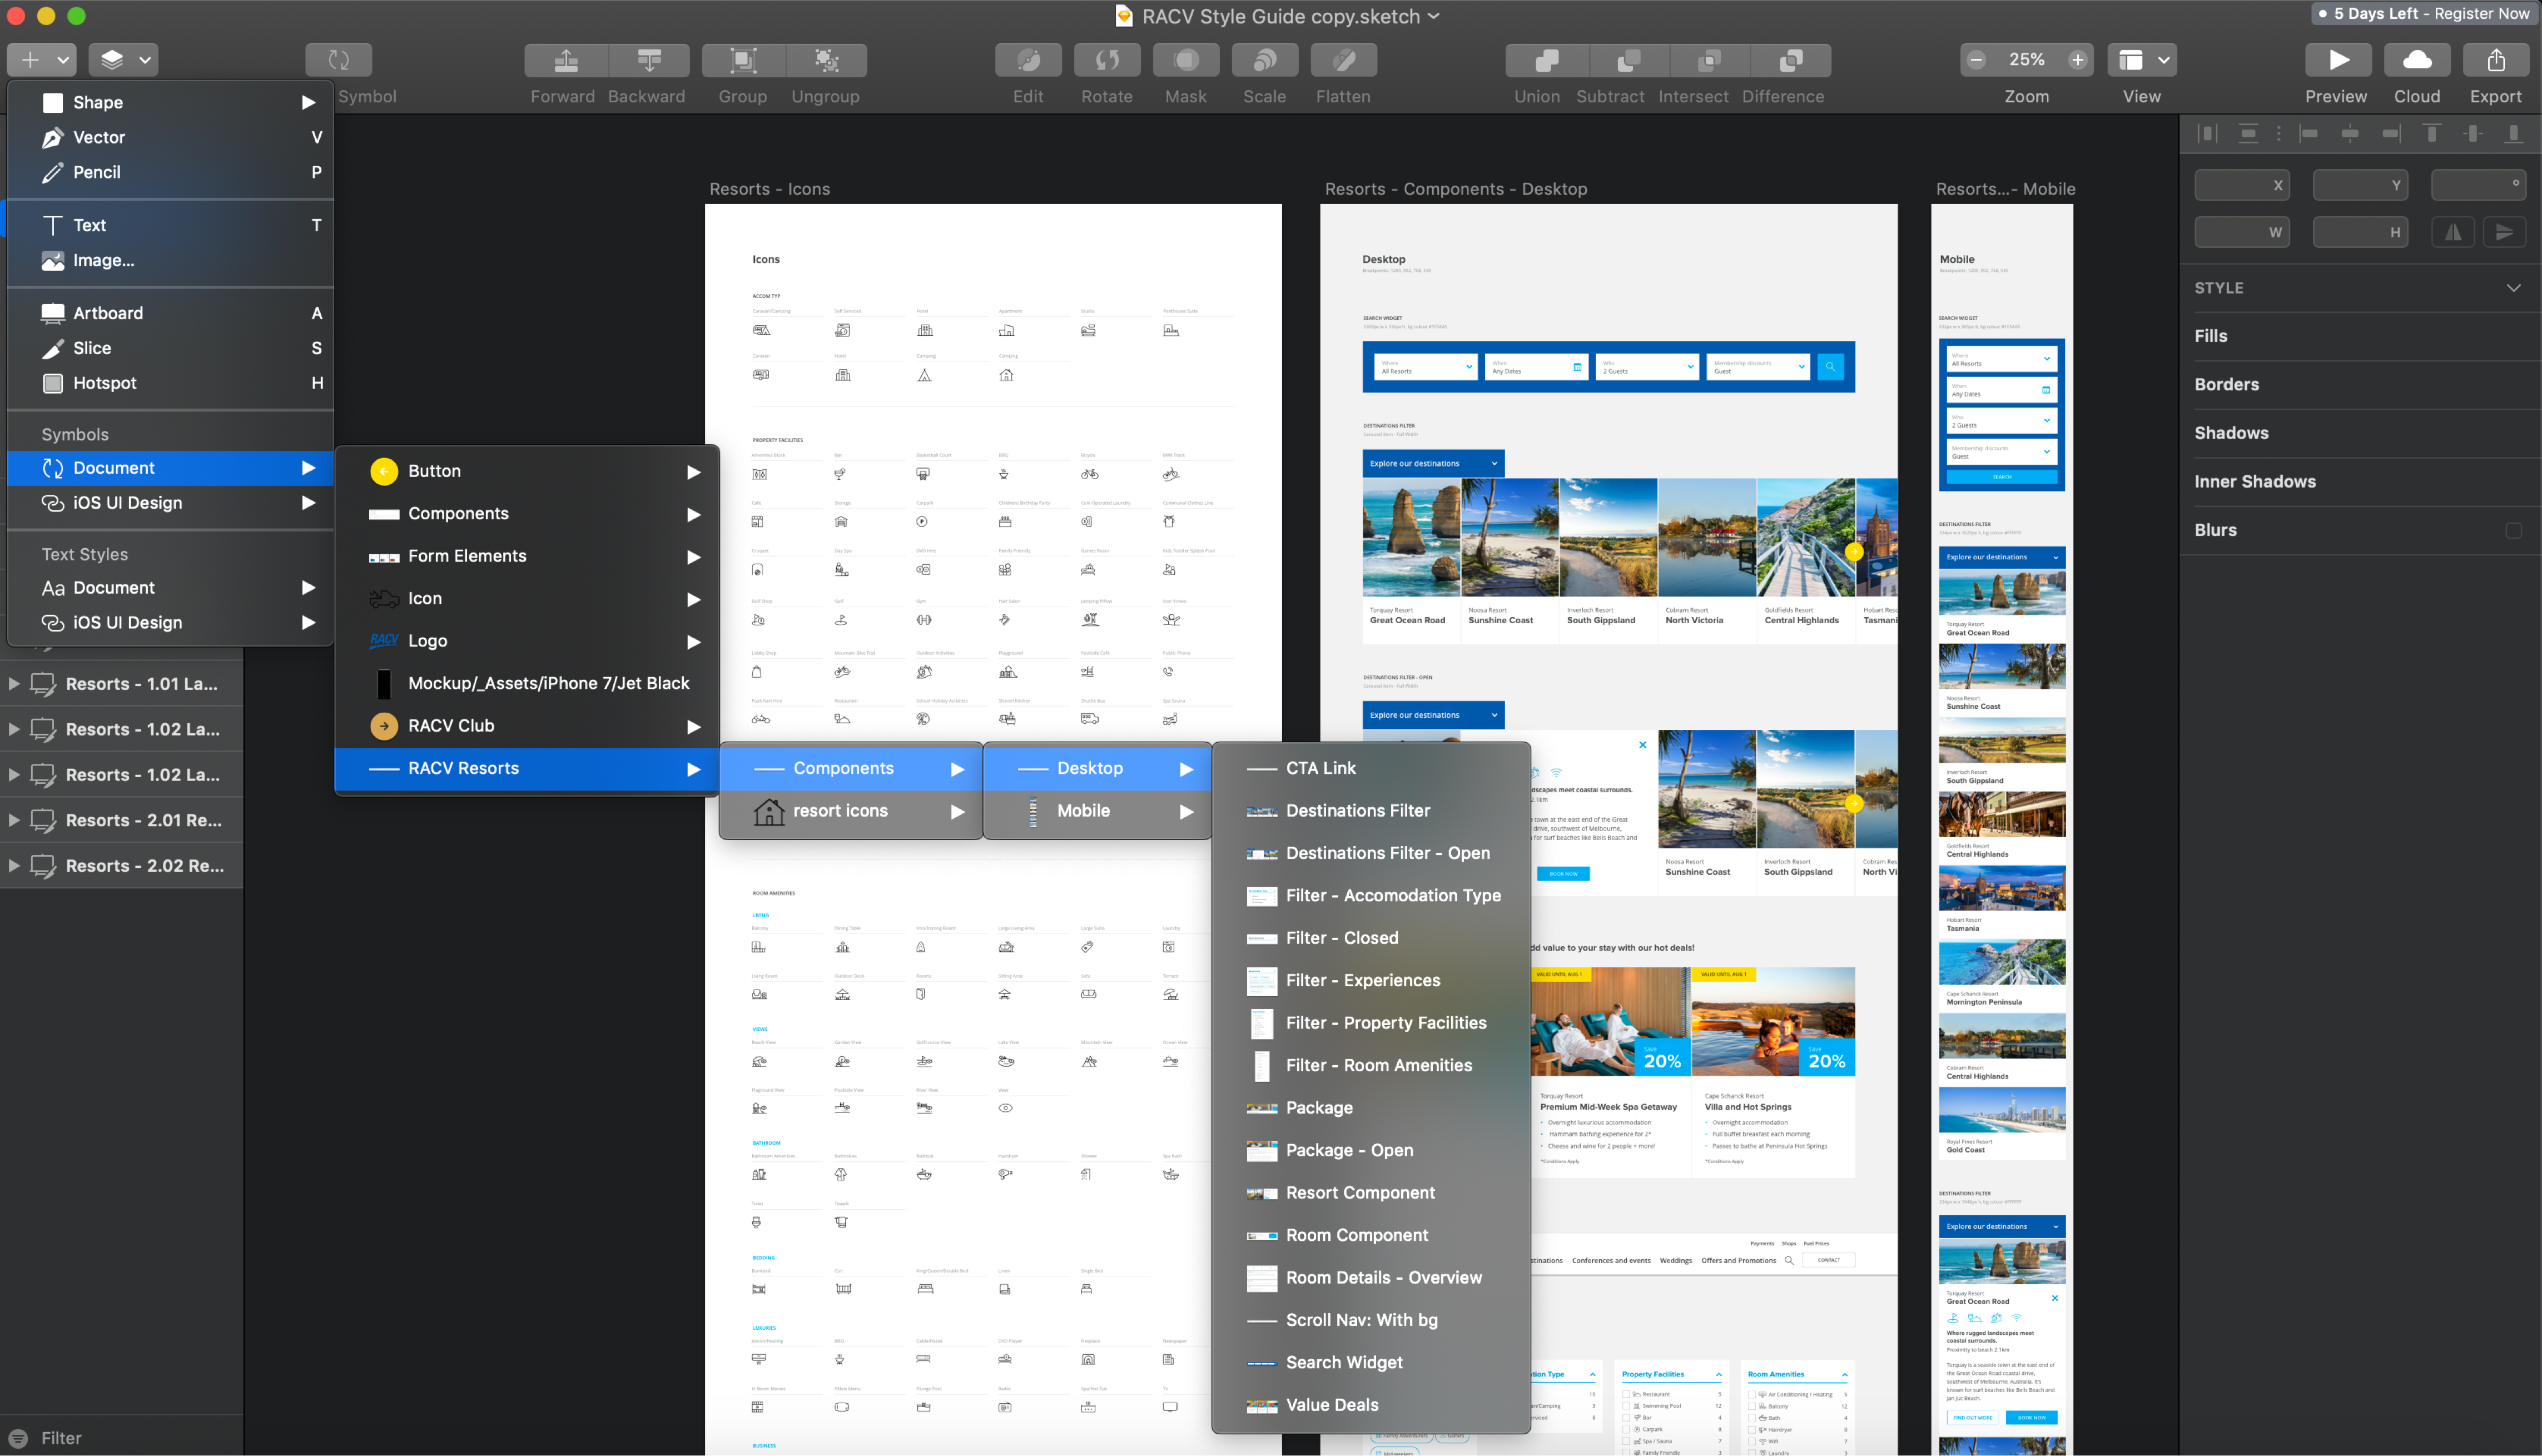Collapse the STYLE section chevron
This screenshot has width=2542, height=1456.
(x=2513, y=288)
